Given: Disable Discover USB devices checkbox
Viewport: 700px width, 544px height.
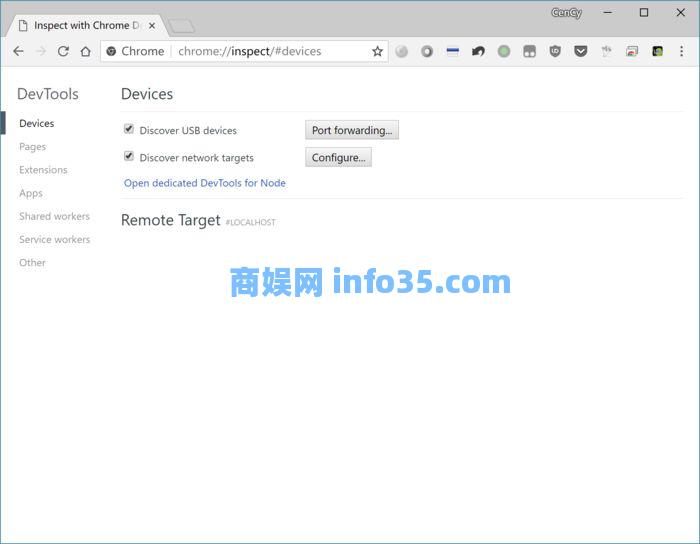Looking at the screenshot, I should point(129,129).
